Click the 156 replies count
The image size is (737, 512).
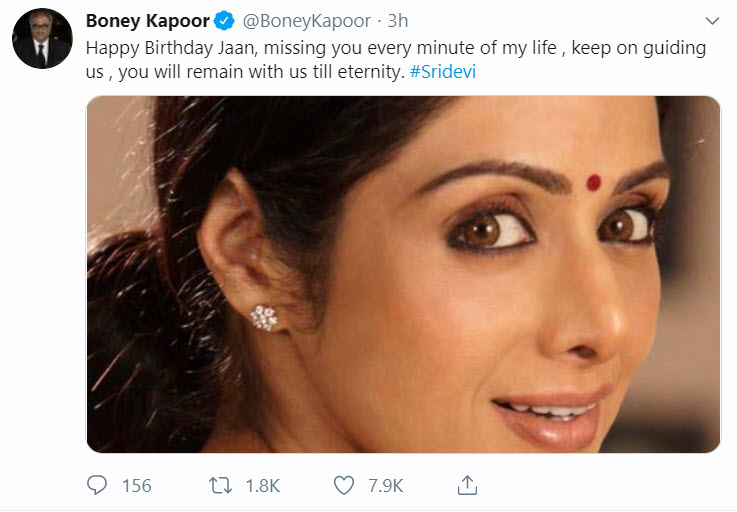[x=136, y=486]
